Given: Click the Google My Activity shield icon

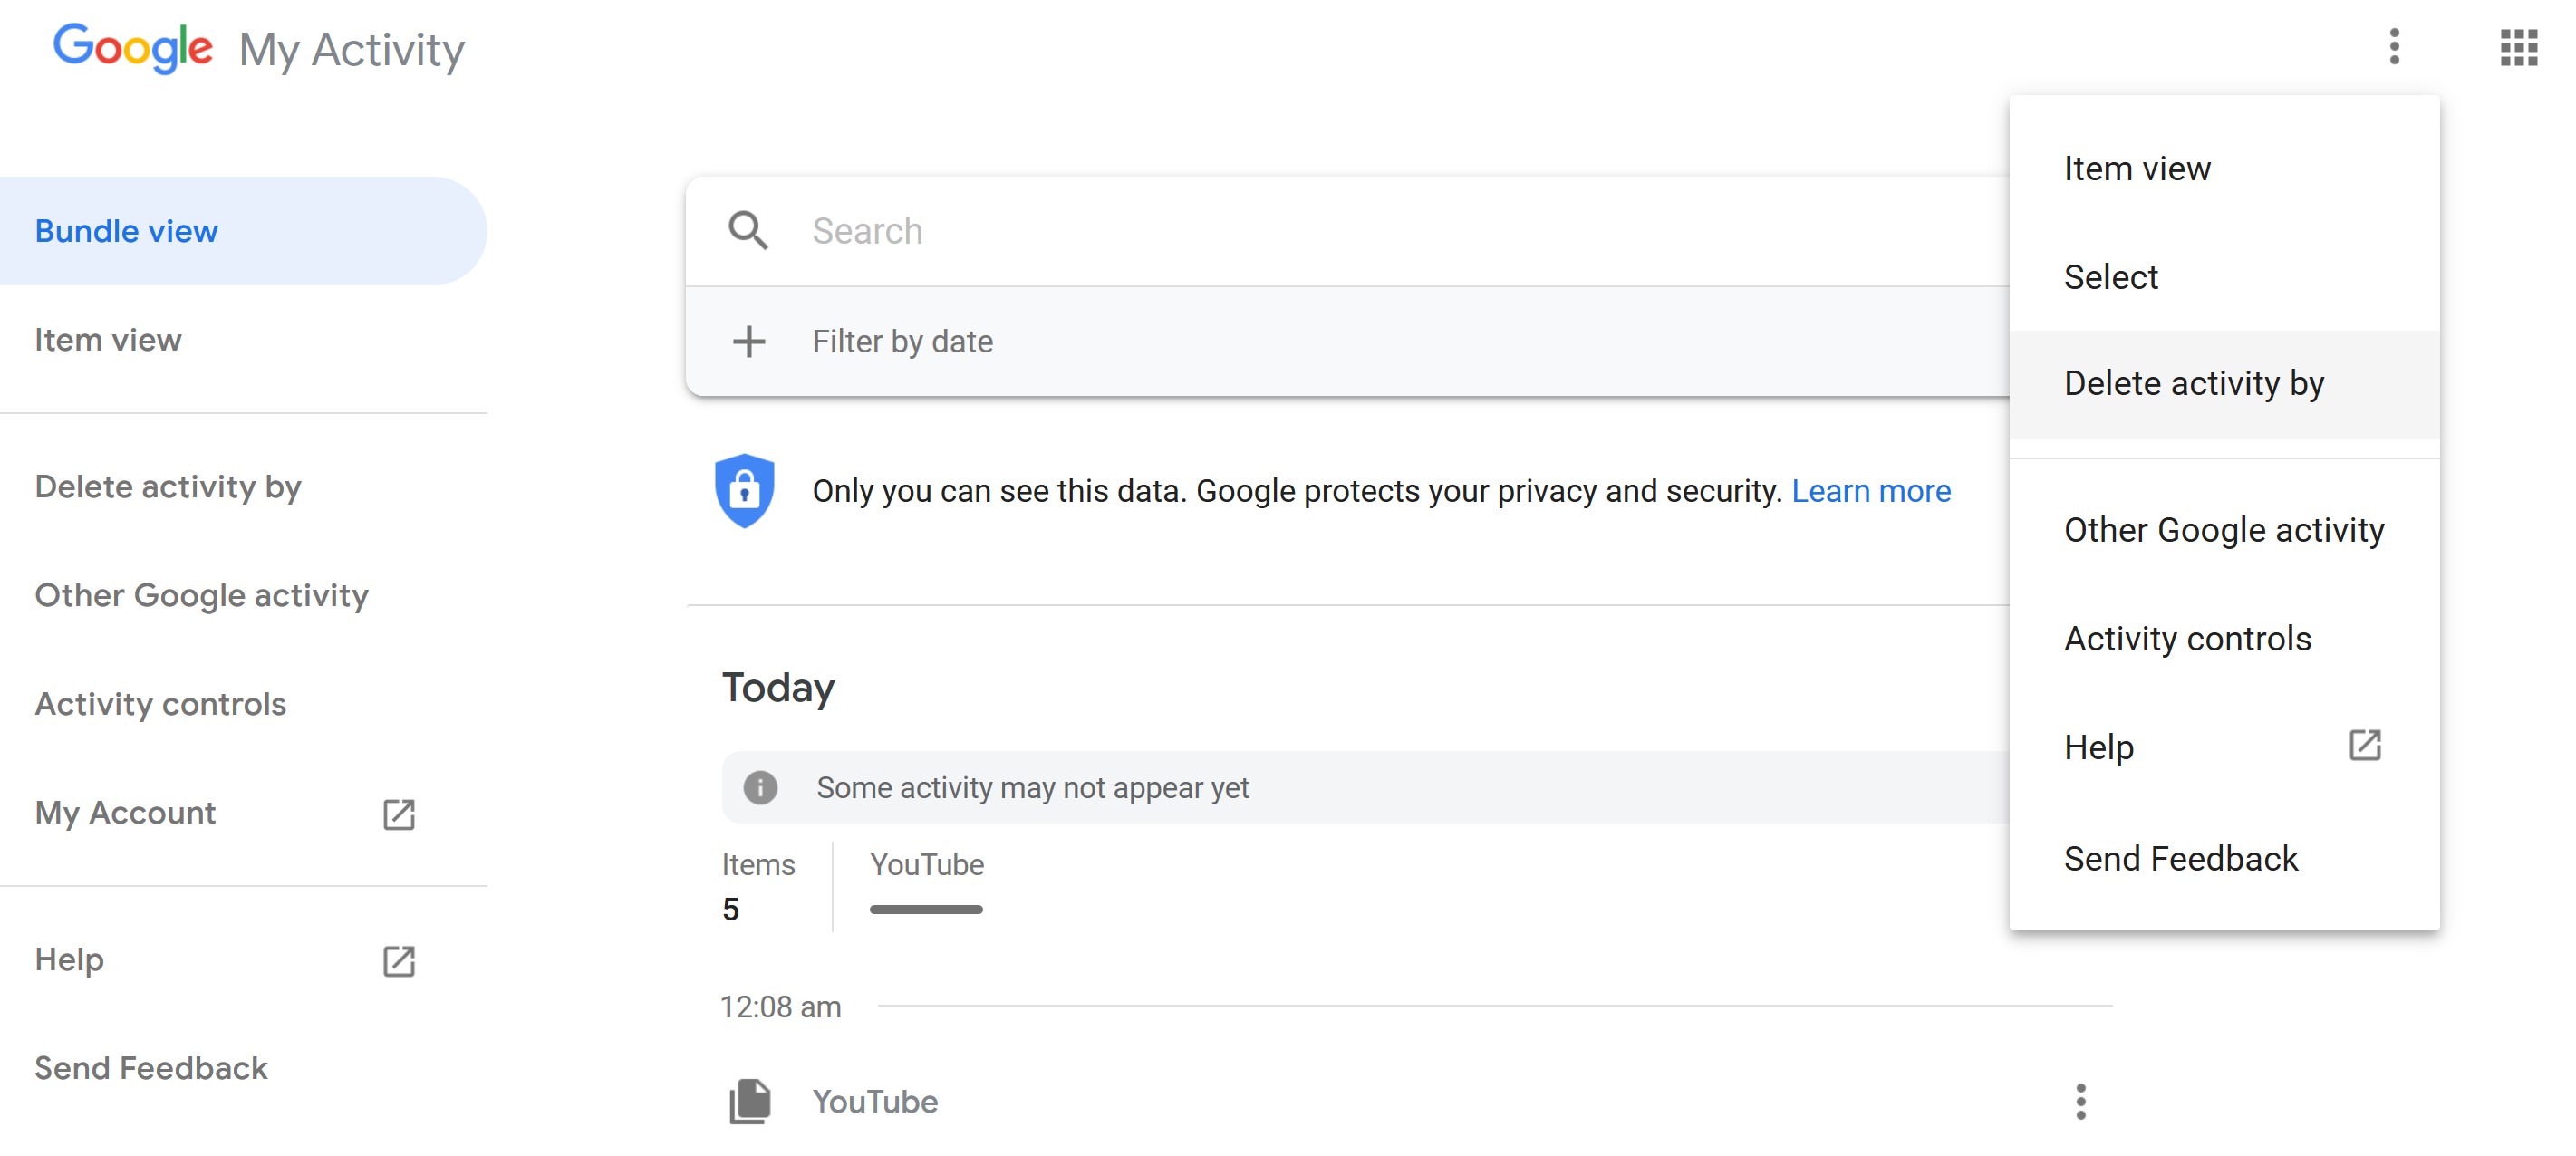Looking at the screenshot, I should click(x=746, y=489).
